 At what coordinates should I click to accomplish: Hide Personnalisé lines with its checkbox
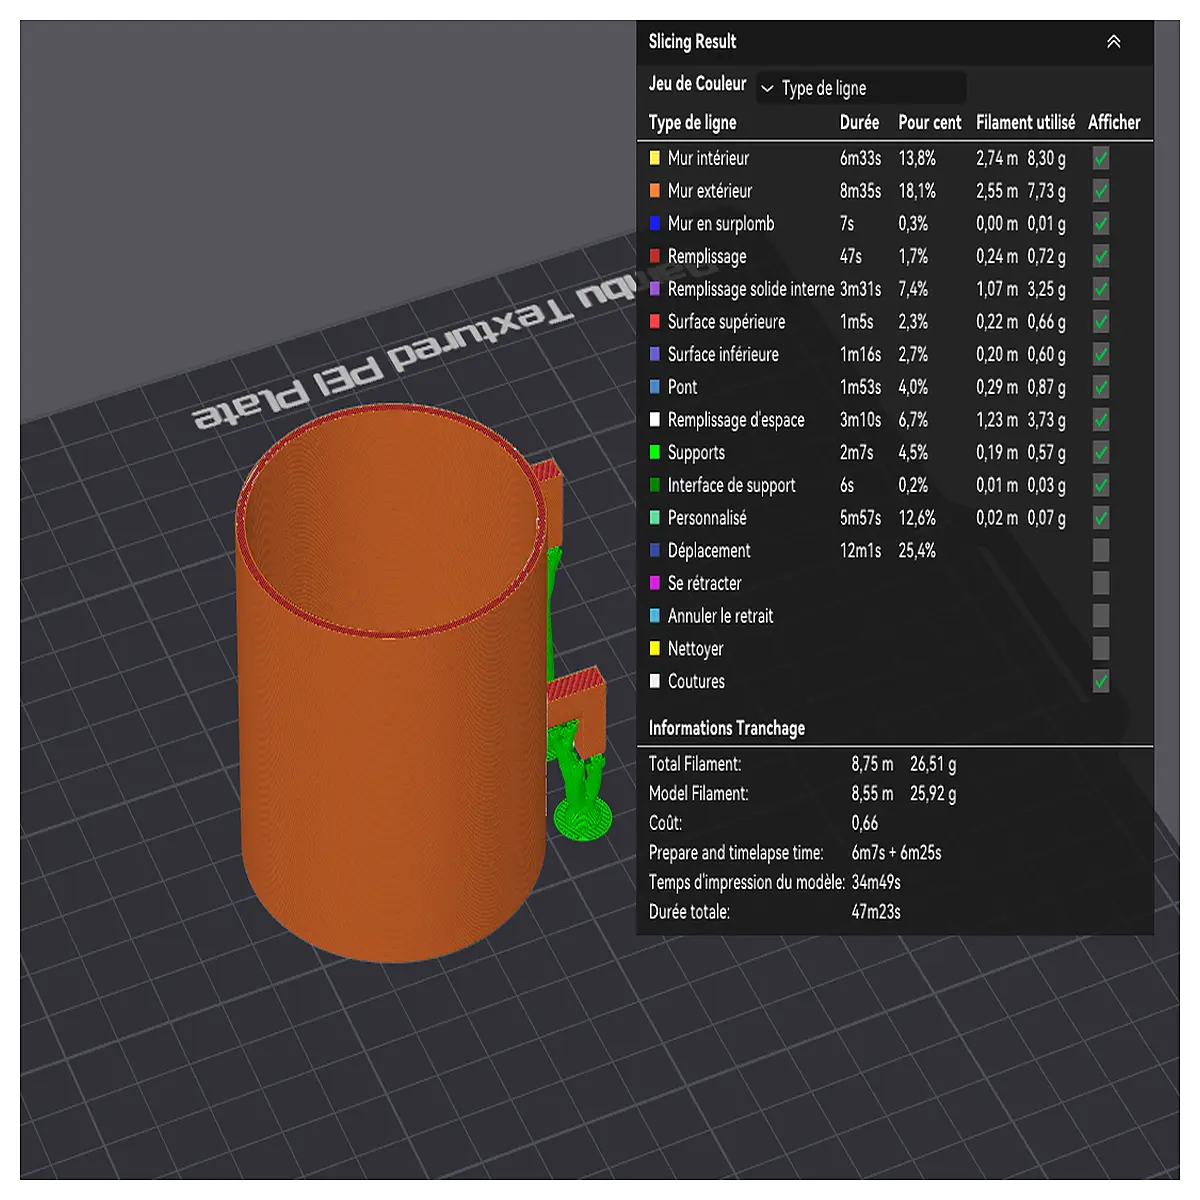click(1101, 518)
